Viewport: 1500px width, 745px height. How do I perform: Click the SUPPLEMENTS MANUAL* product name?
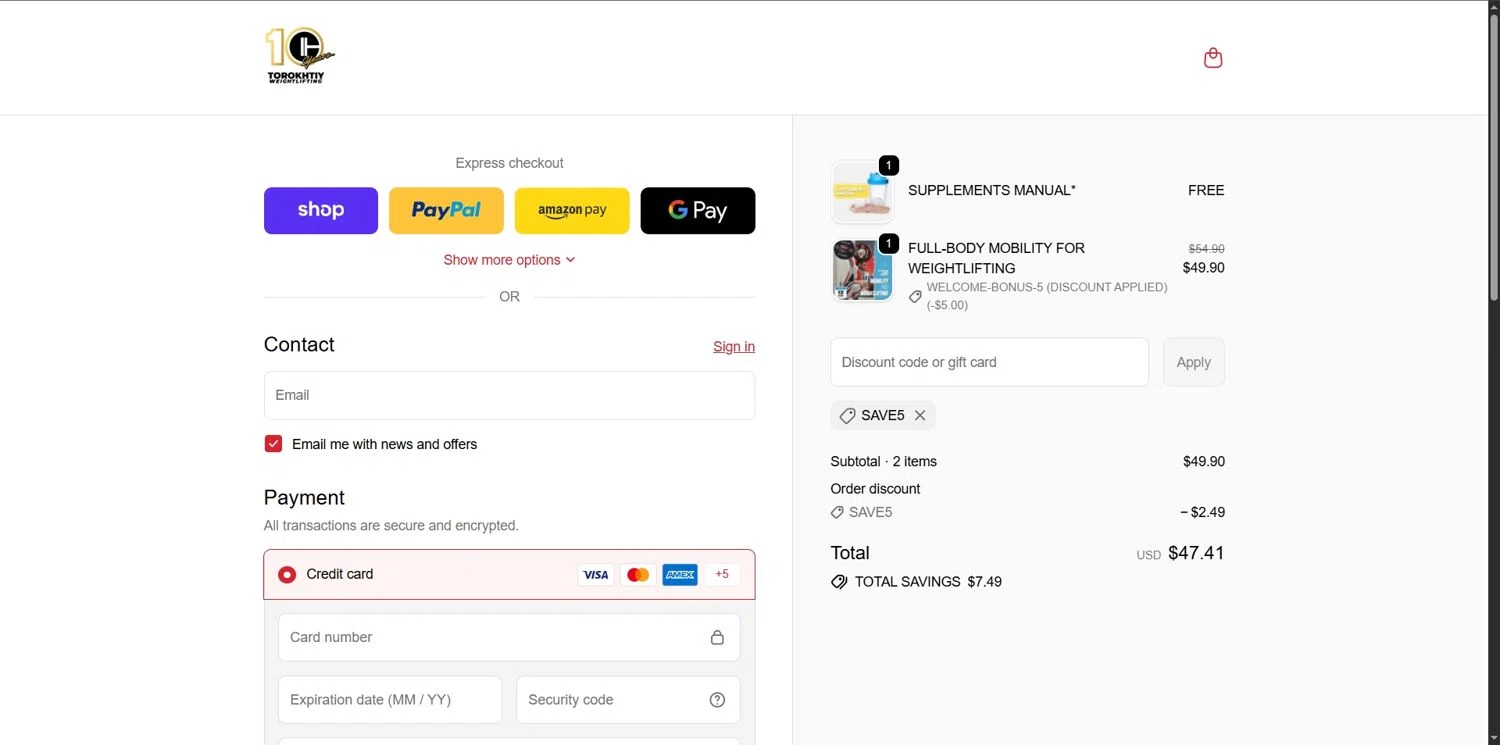(x=992, y=190)
